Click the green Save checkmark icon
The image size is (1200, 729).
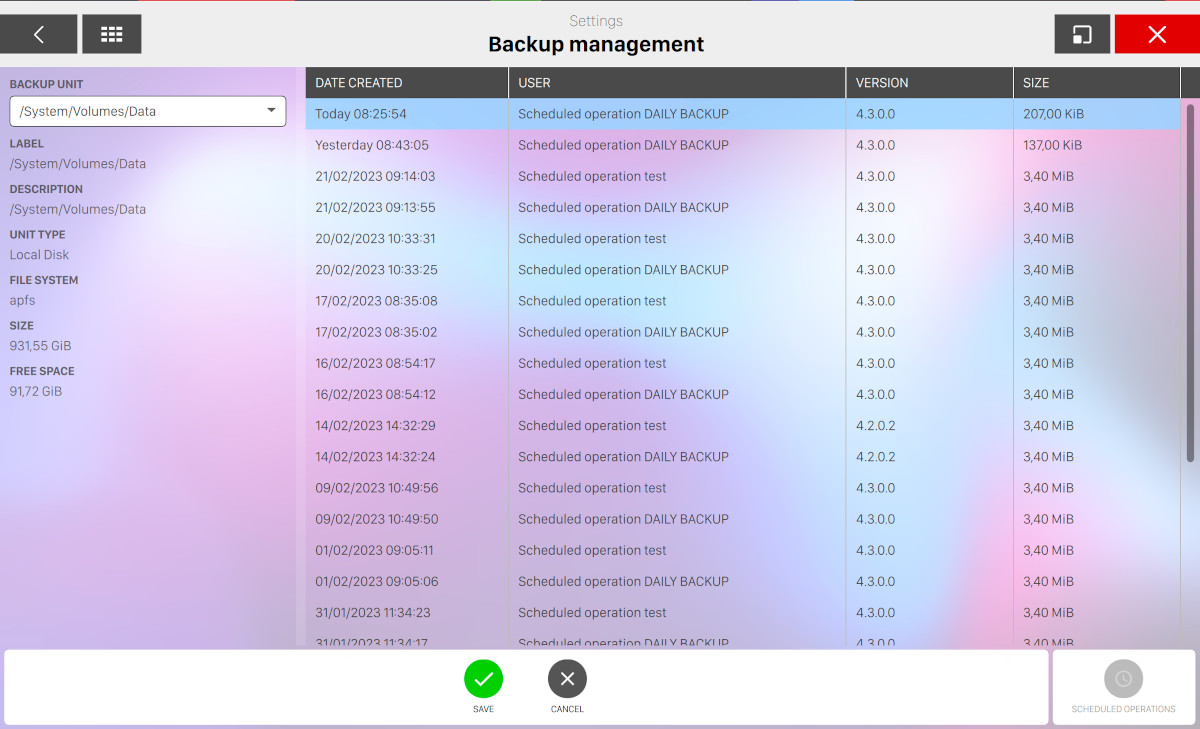point(483,679)
